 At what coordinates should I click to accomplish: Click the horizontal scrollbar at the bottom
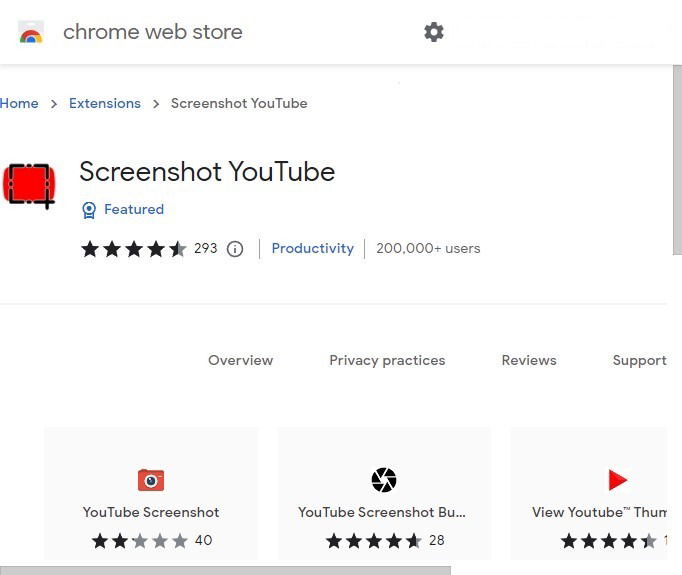225,571
